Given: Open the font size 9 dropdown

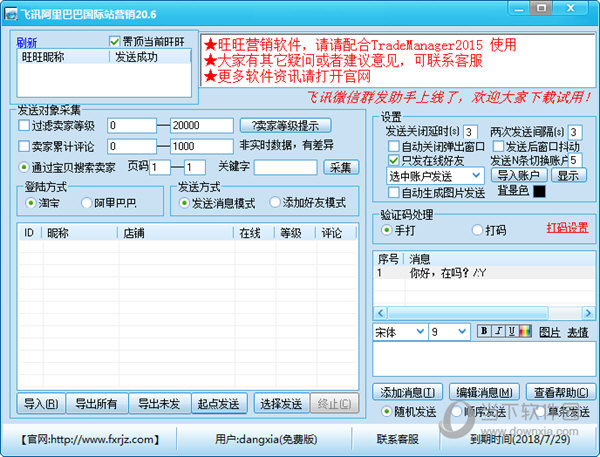Looking at the screenshot, I should [x=448, y=331].
